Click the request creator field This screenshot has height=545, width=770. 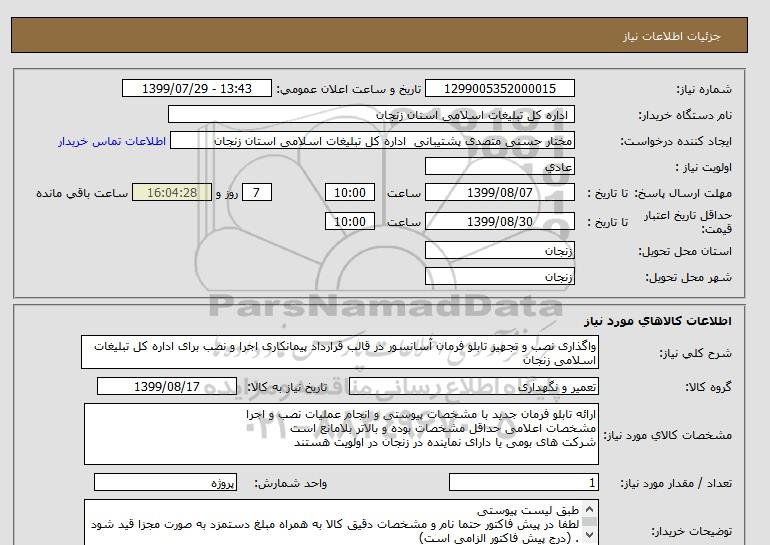click(372, 140)
